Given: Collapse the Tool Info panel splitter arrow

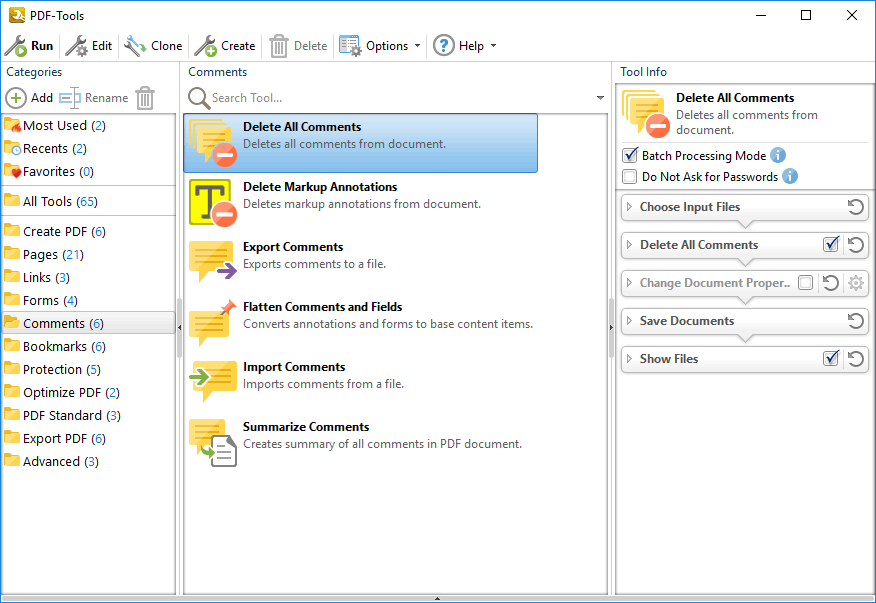Looking at the screenshot, I should 611,327.
